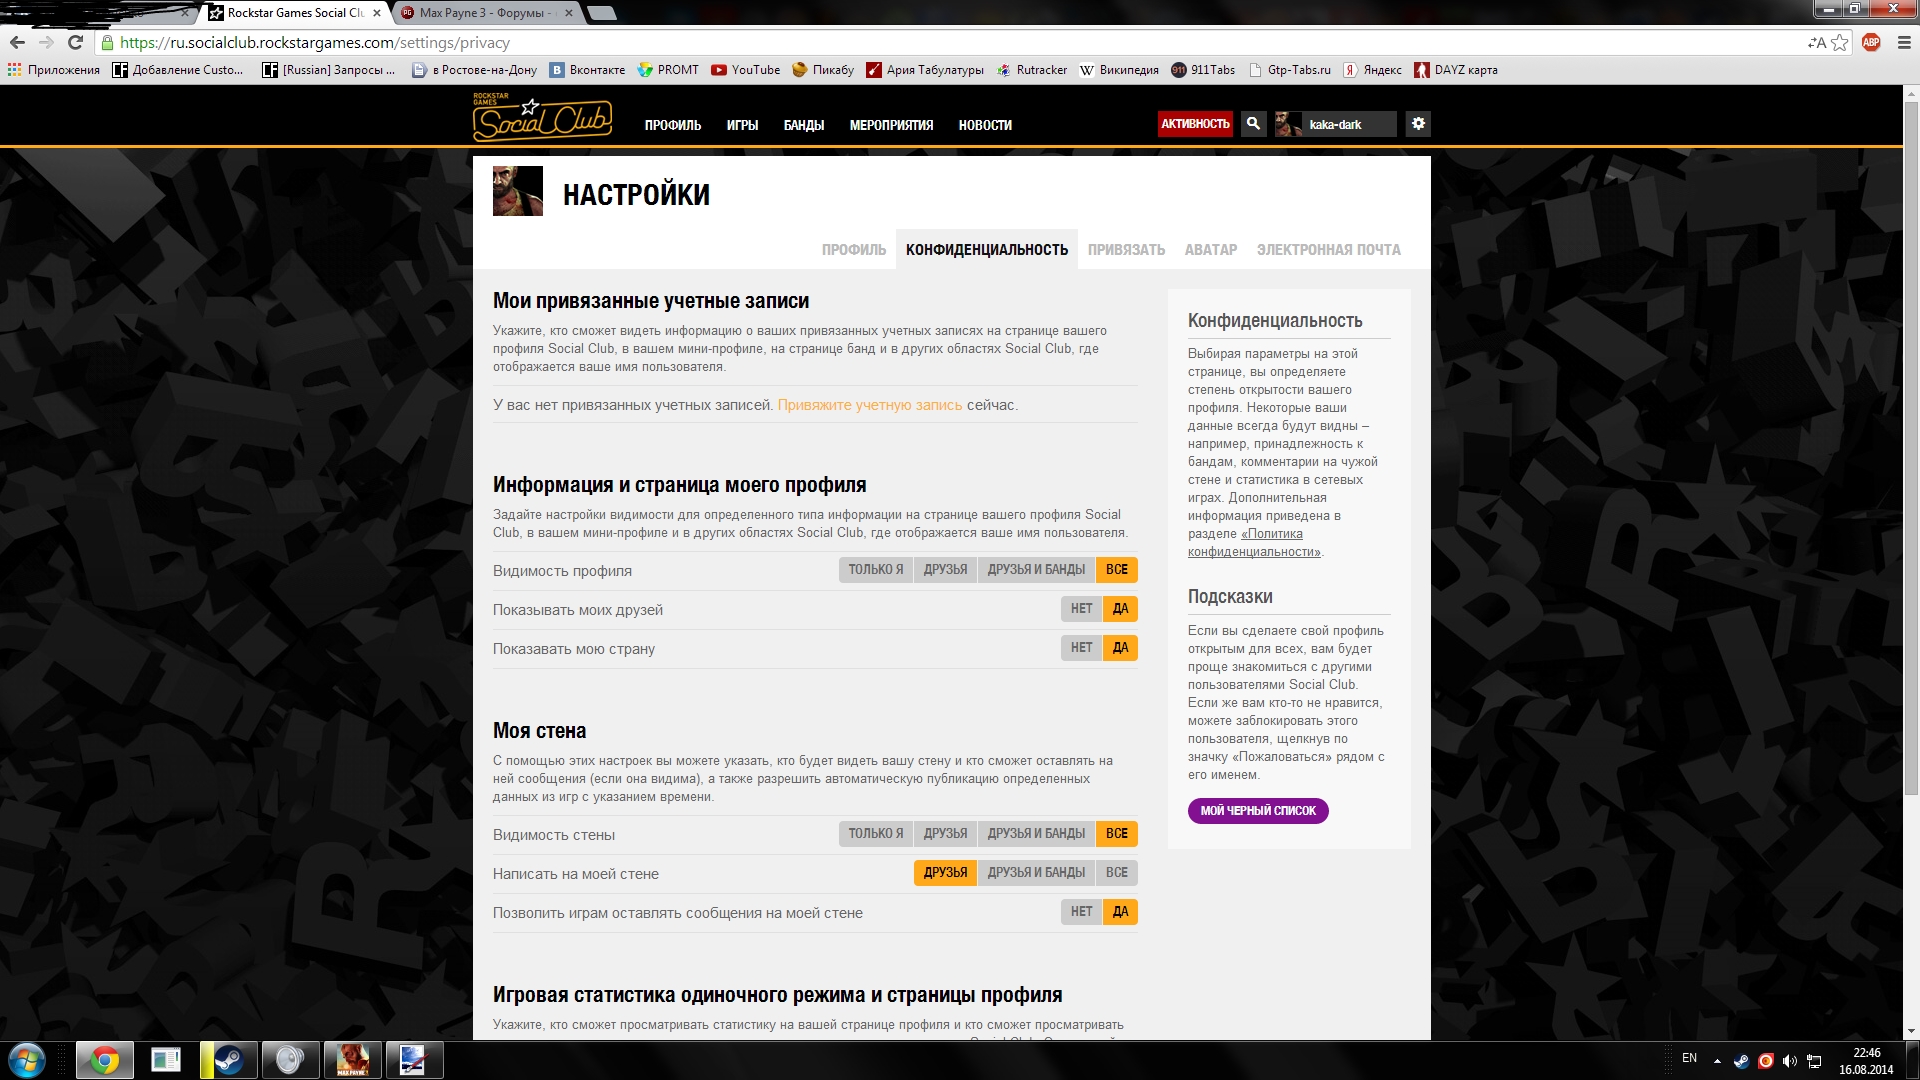Image resolution: width=1920 pixels, height=1080 pixels.
Task: Bookmark the page with the star icon
Action: click(1840, 42)
